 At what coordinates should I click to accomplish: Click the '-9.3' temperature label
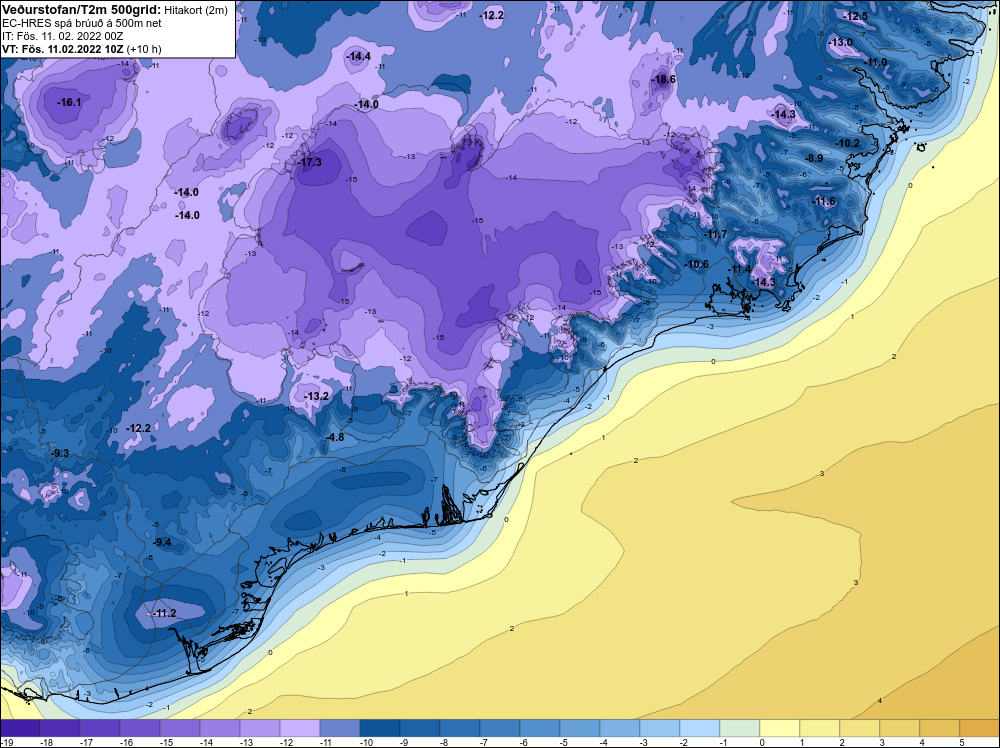(60, 453)
